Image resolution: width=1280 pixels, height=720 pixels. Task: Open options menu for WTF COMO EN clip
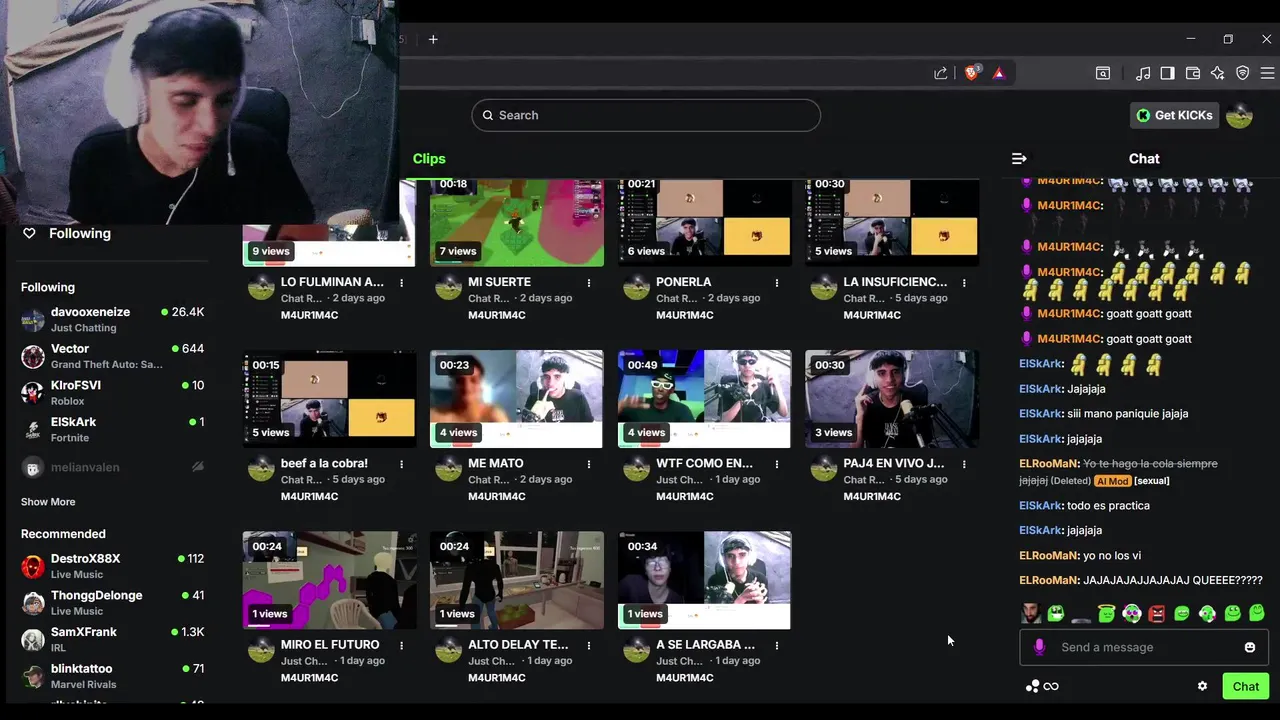[776, 464]
